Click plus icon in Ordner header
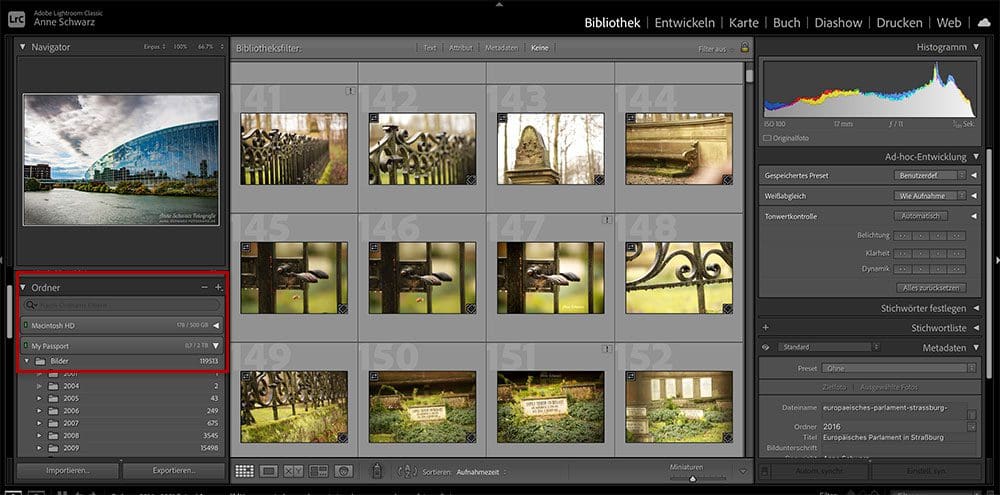 218,288
